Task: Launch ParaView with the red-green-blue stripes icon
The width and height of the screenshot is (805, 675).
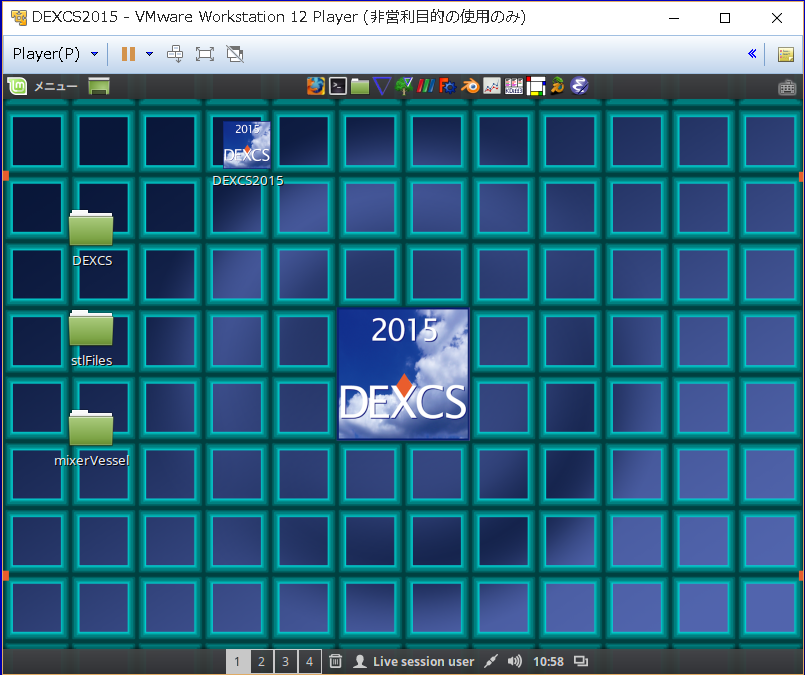Action: coord(426,86)
